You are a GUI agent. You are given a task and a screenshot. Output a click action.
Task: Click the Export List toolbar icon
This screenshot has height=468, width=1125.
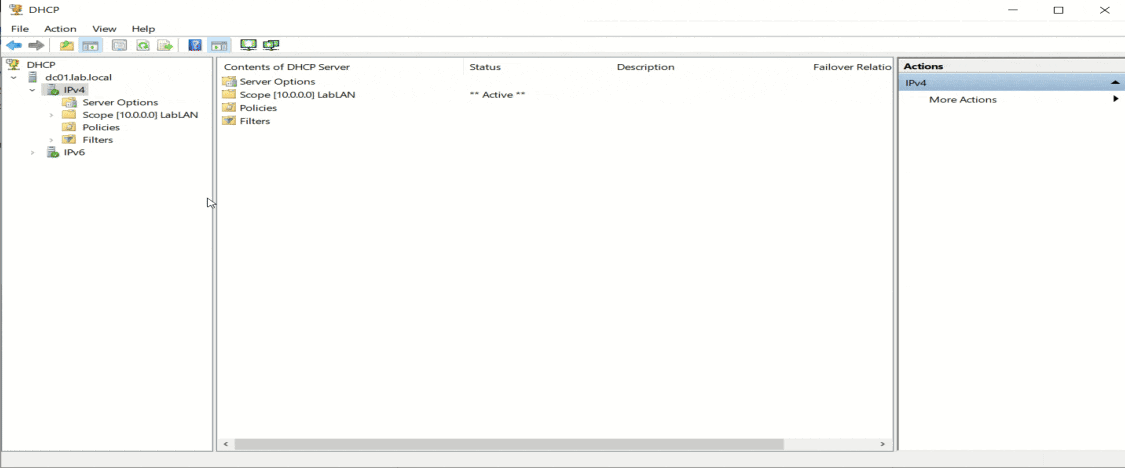click(165, 45)
